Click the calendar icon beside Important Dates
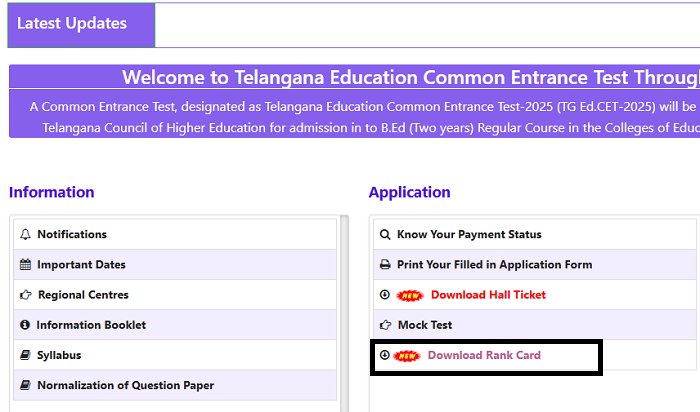Viewport: 700px width, 412px height. pos(25,265)
